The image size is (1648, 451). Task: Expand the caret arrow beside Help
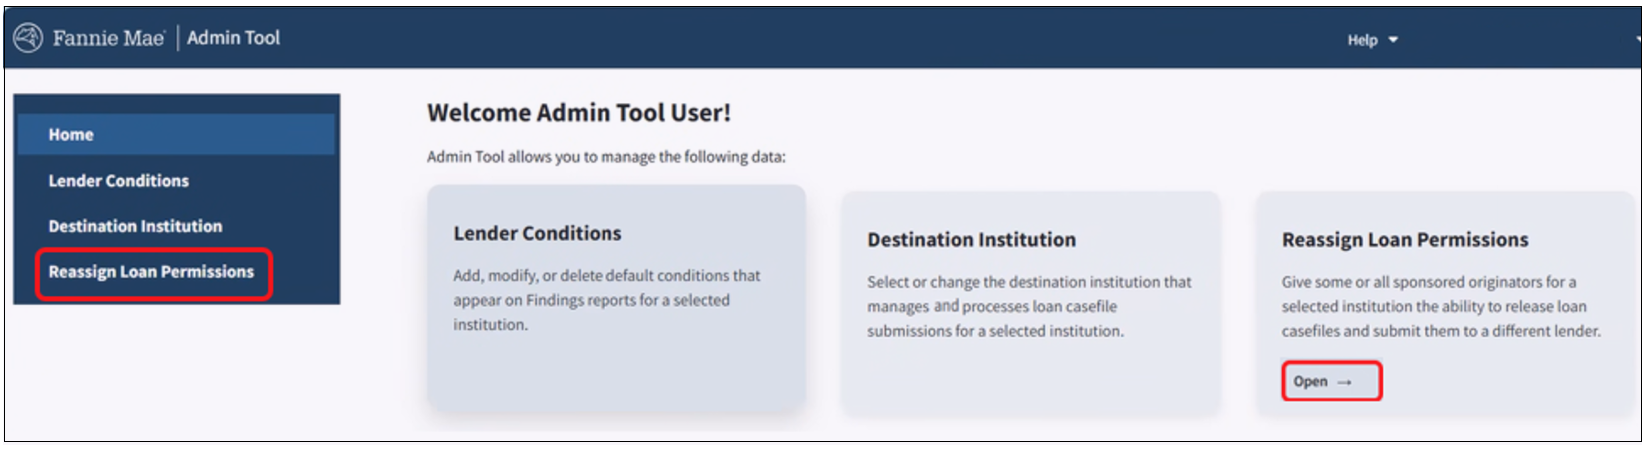pyautogui.click(x=1393, y=40)
